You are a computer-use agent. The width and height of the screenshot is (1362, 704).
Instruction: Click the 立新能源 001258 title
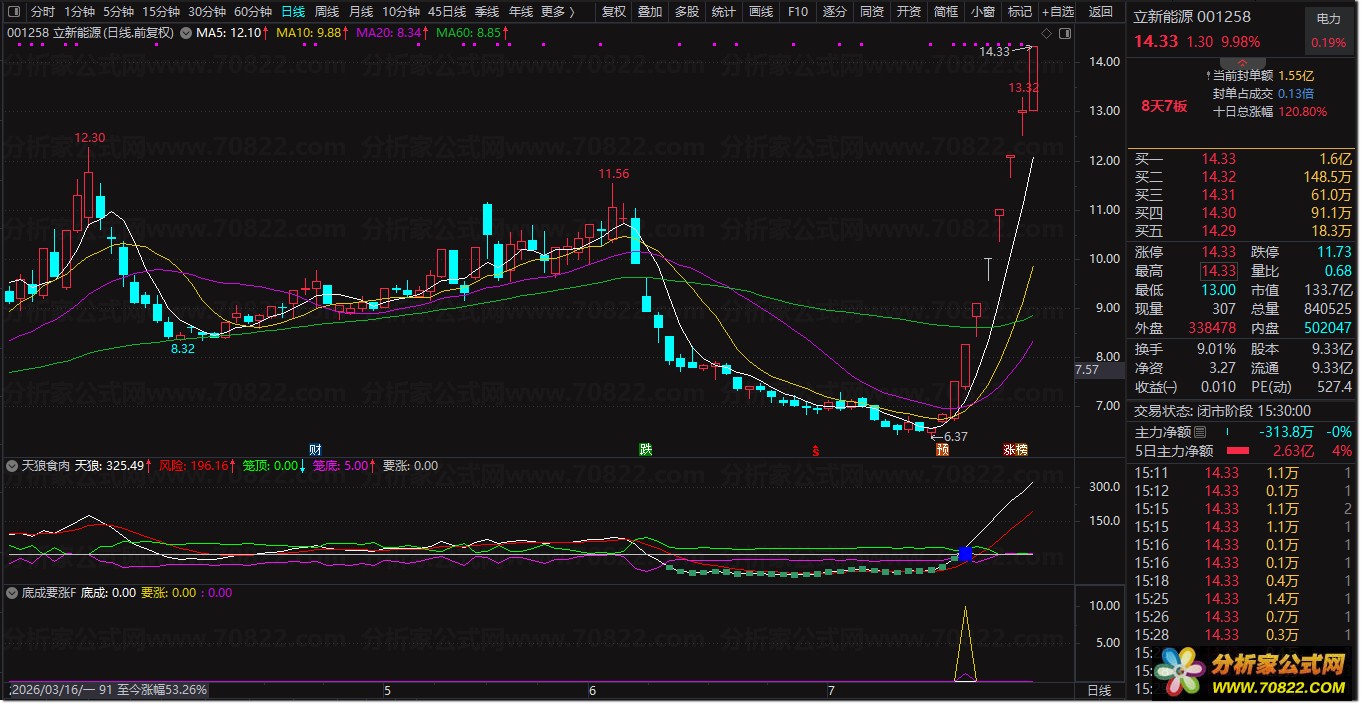1192,17
